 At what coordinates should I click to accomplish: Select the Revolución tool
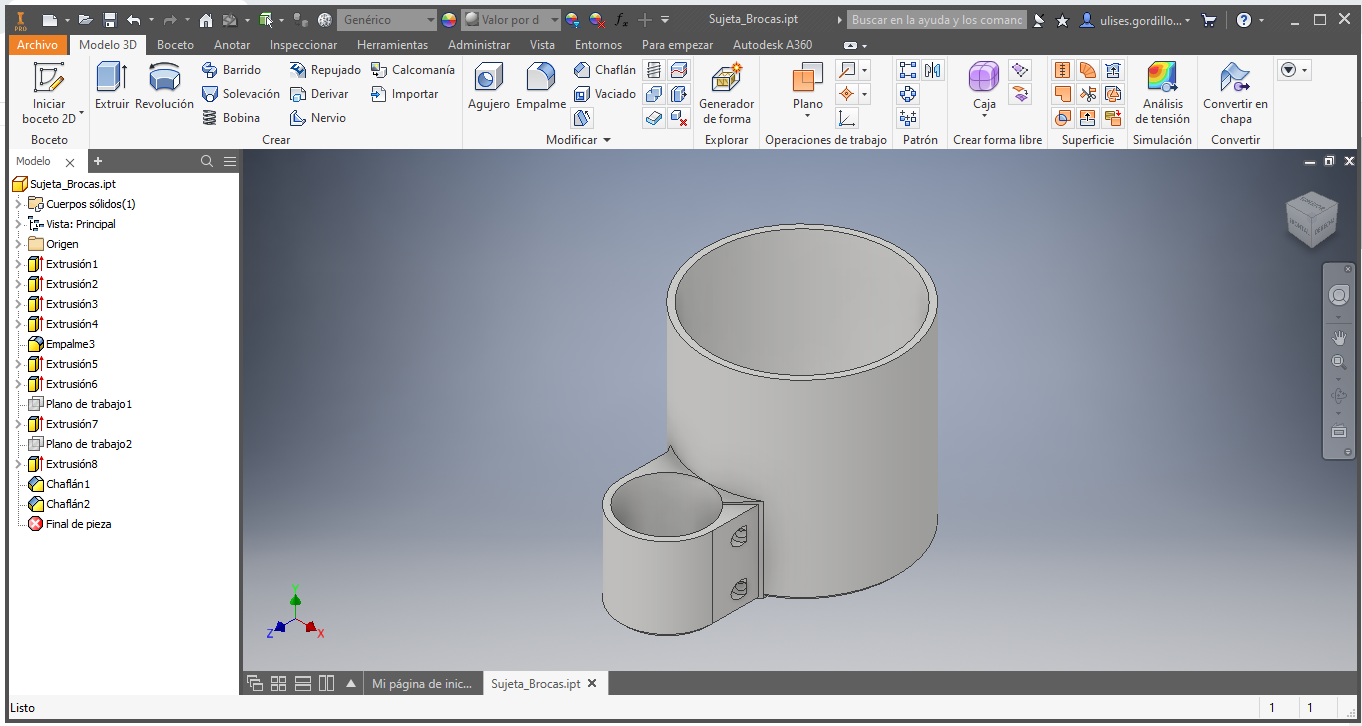point(164,86)
